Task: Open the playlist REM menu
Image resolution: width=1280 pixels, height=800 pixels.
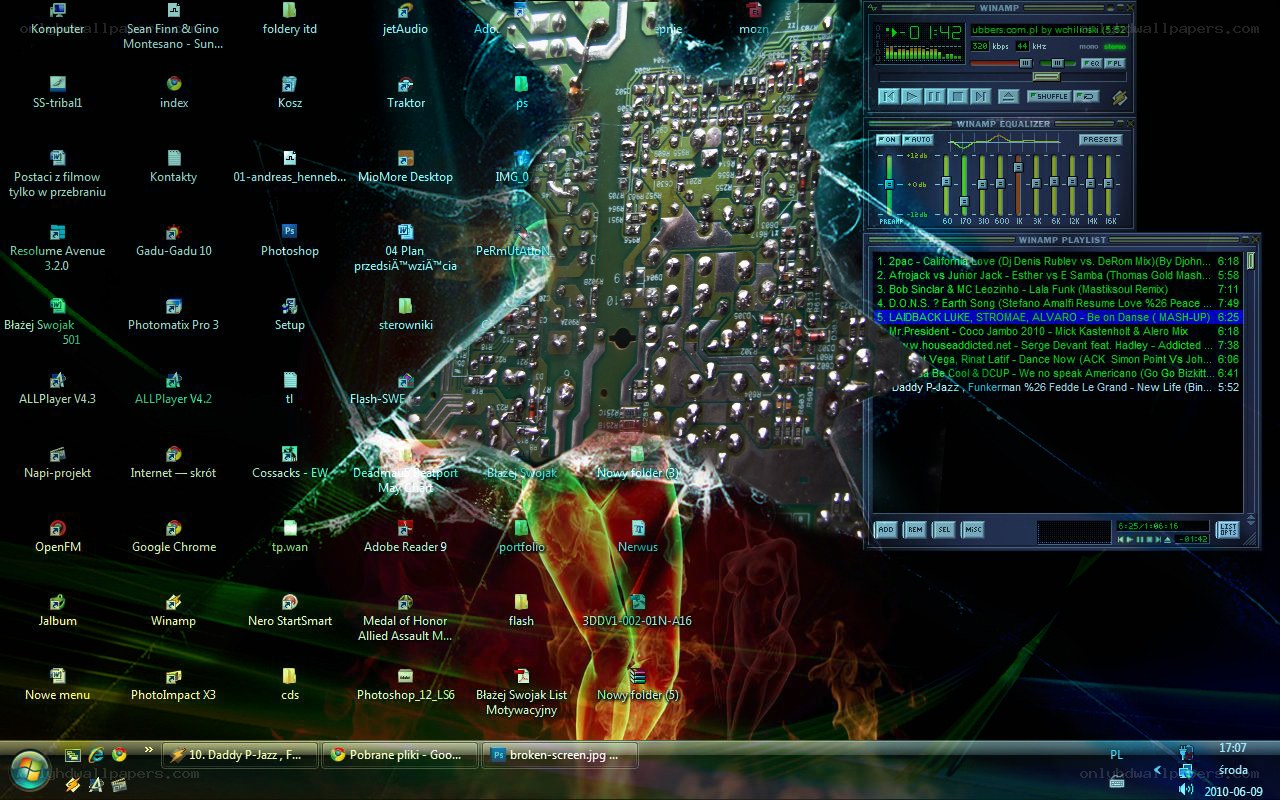Action: (914, 530)
